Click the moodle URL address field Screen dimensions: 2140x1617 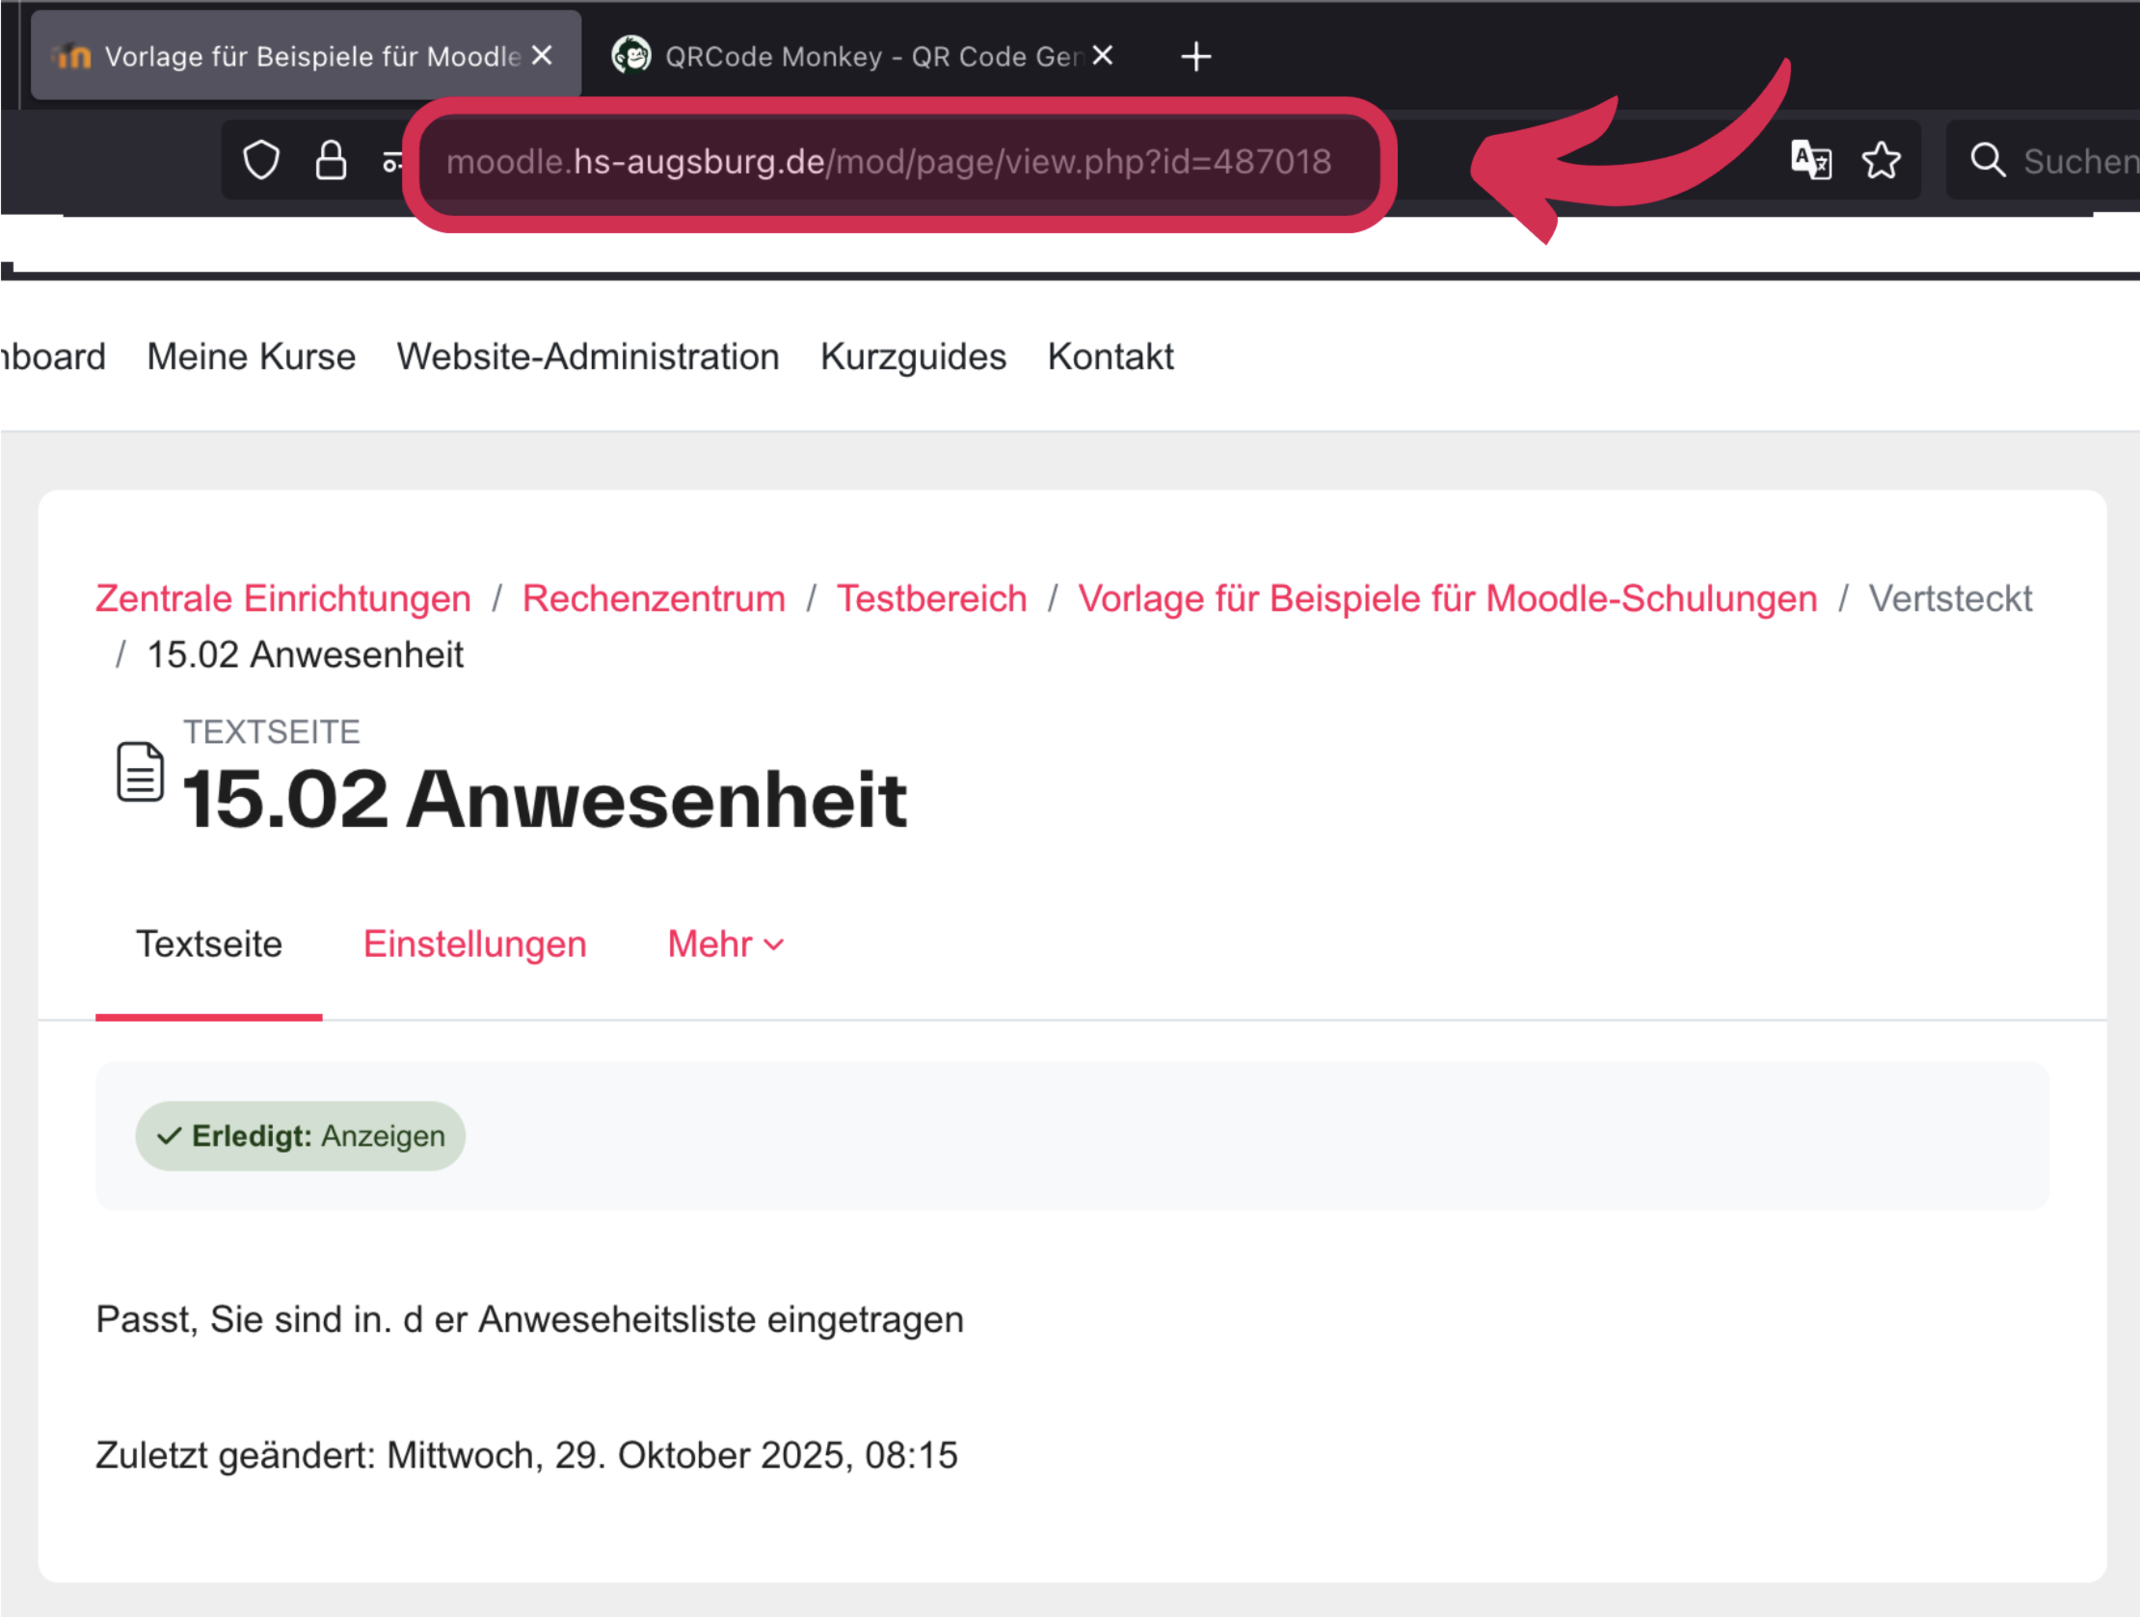pyautogui.click(x=888, y=162)
